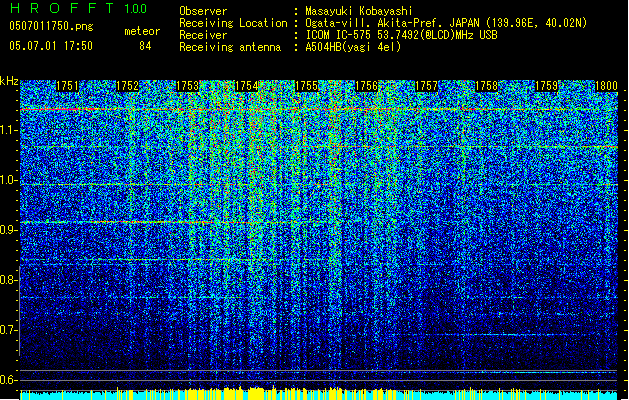The width and height of the screenshot is (629, 400).
Task: Click the Ogata-vill. Akita-Pref. JAPAN text
Action: tap(446, 23)
